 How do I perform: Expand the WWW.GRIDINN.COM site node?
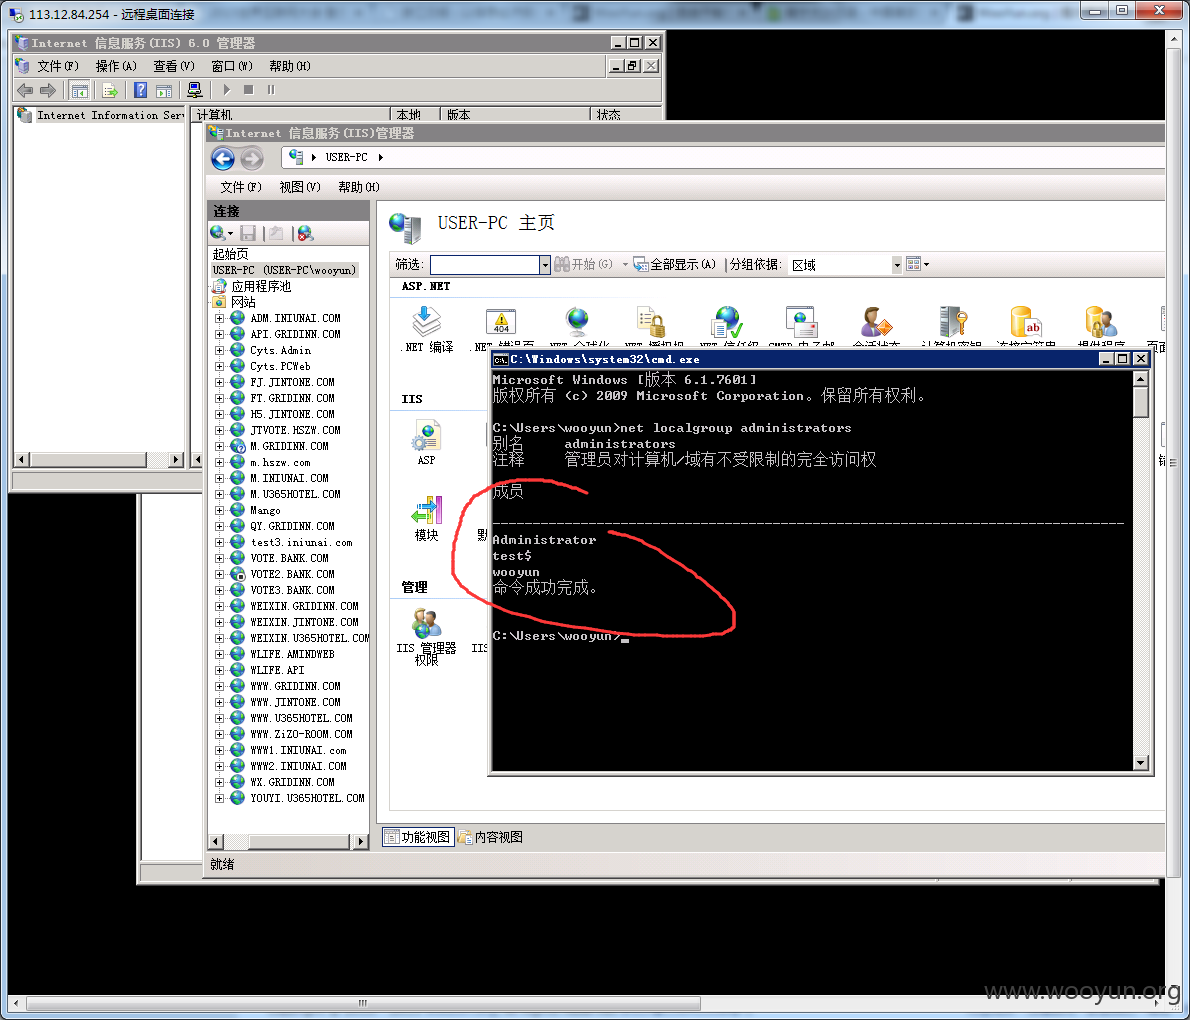click(x=219, y=686)
